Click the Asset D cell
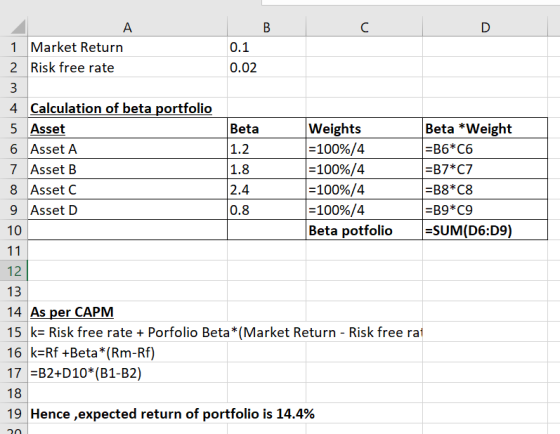 [128, 210]
